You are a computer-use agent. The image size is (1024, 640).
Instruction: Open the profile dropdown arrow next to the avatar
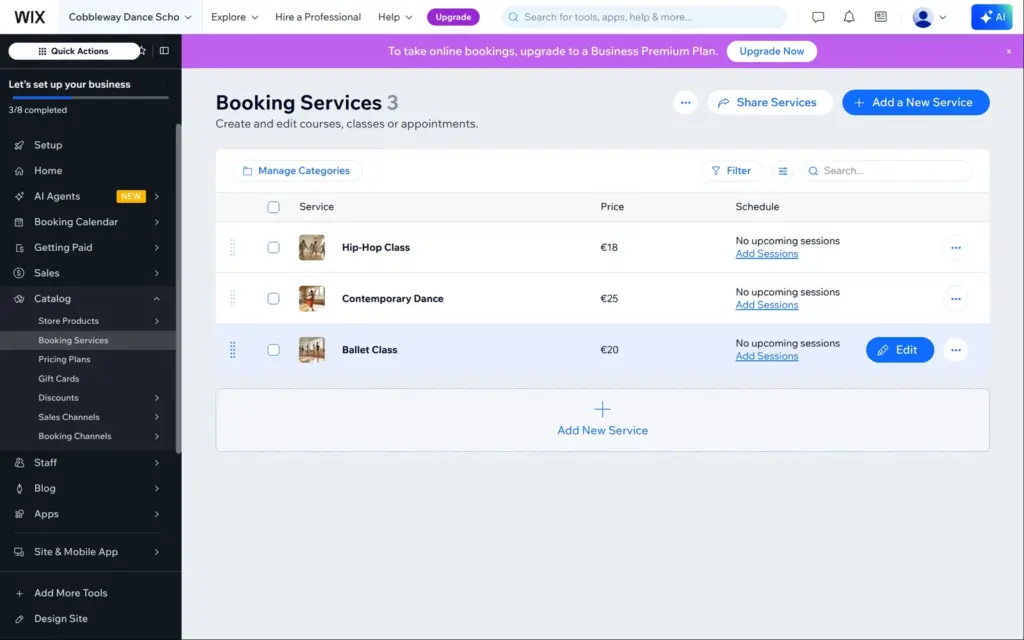point(942,18)
